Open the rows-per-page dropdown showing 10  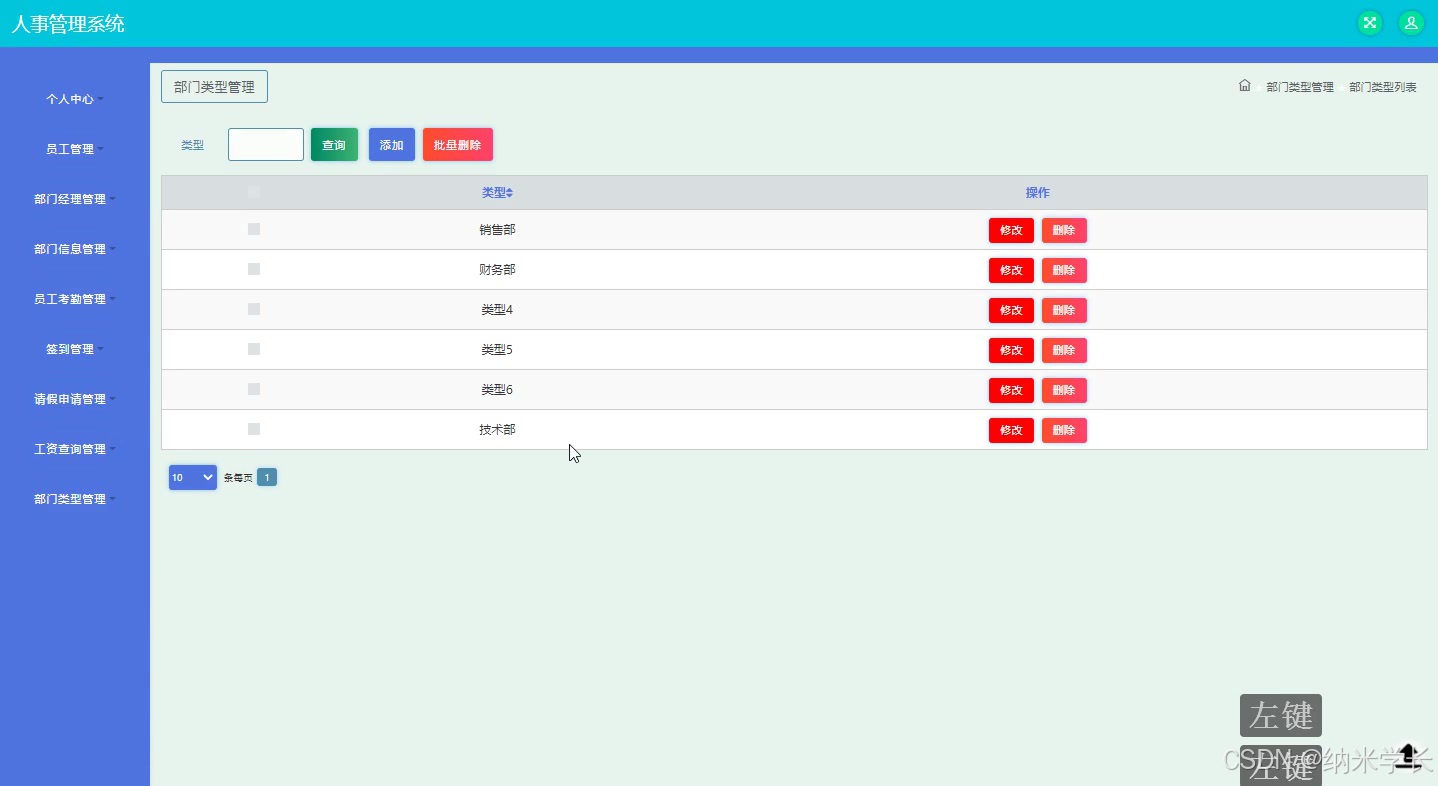(193, 477)
